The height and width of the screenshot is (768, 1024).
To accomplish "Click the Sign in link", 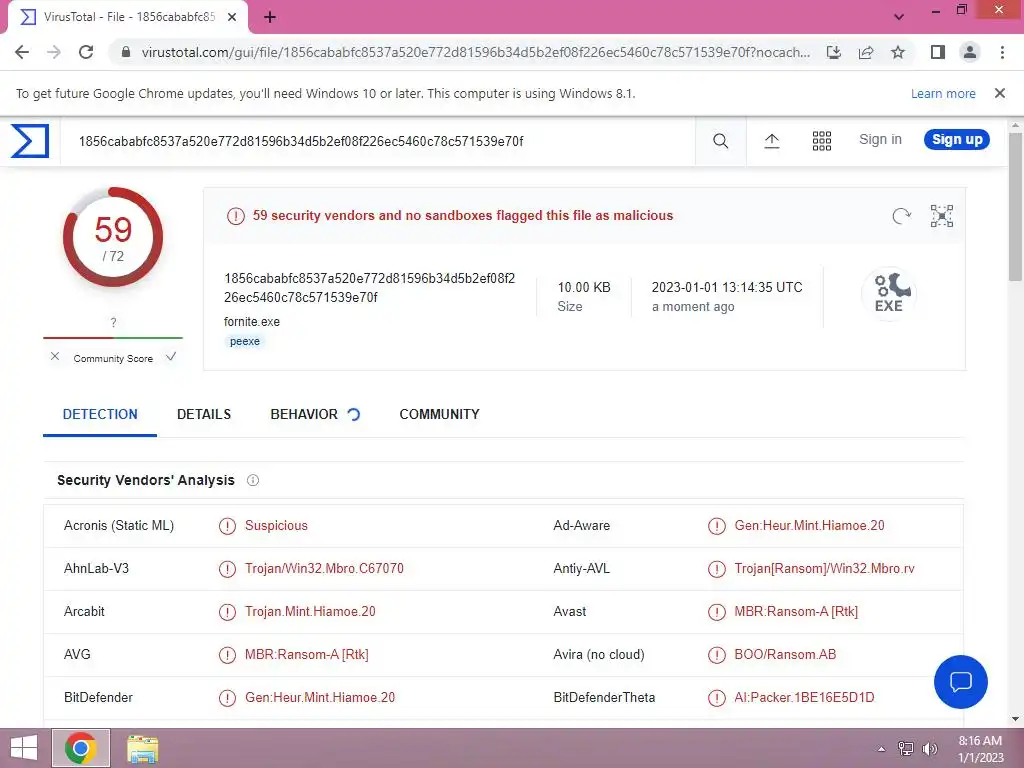I will click(880, 139).
